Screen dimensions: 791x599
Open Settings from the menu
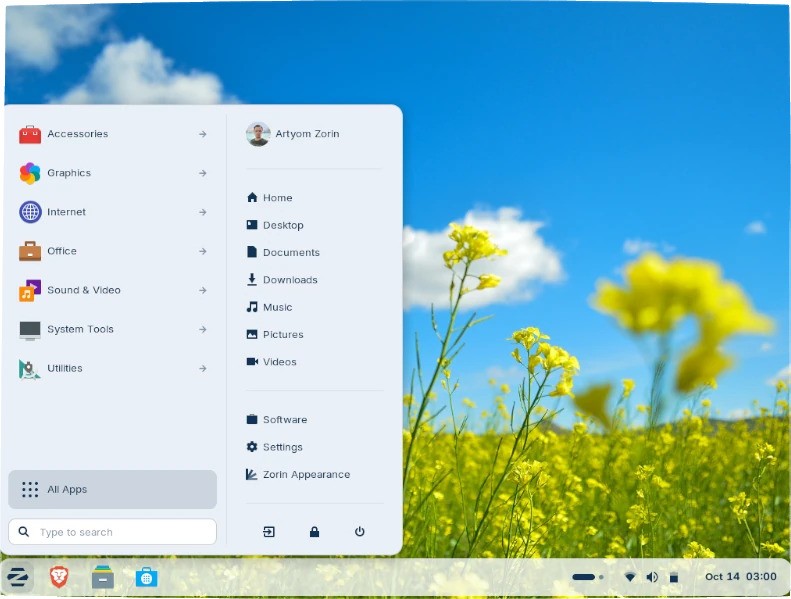[282, 447]
